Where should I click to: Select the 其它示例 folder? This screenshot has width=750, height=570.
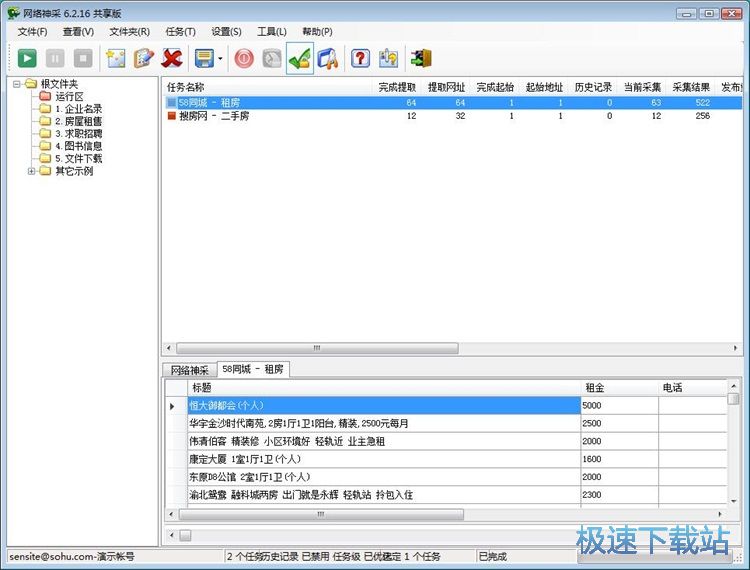click(x=74, y=171)
